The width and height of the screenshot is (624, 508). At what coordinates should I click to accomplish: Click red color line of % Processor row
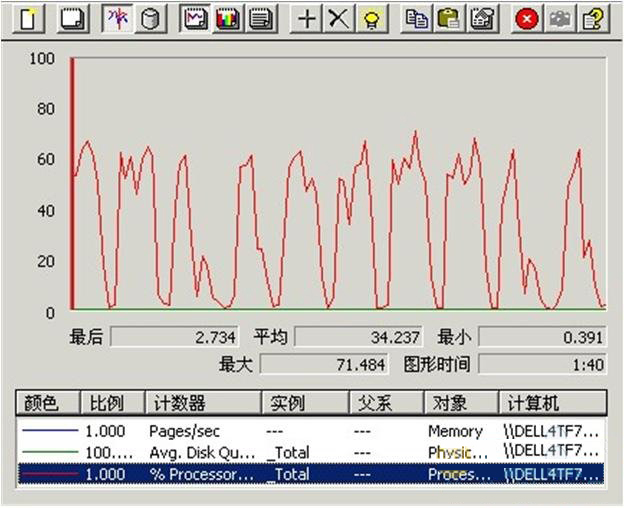50,474
